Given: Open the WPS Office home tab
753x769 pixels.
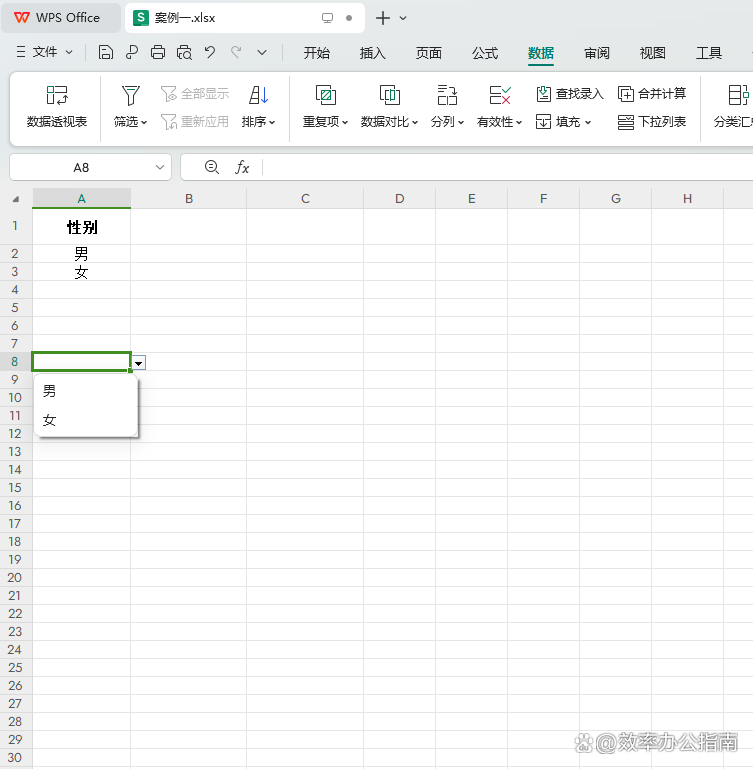Looking at the screenshot, I should pyautogui.click(x=60, y=18).
